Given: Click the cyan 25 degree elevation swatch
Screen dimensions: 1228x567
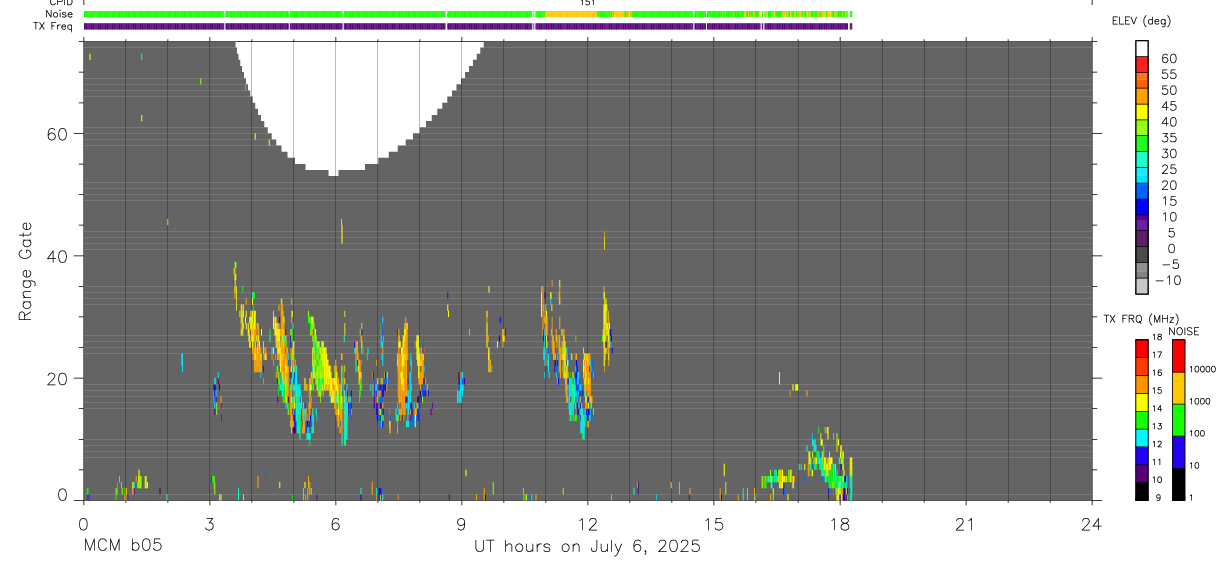Looking at the screenshot, I should click(1142, 176).
